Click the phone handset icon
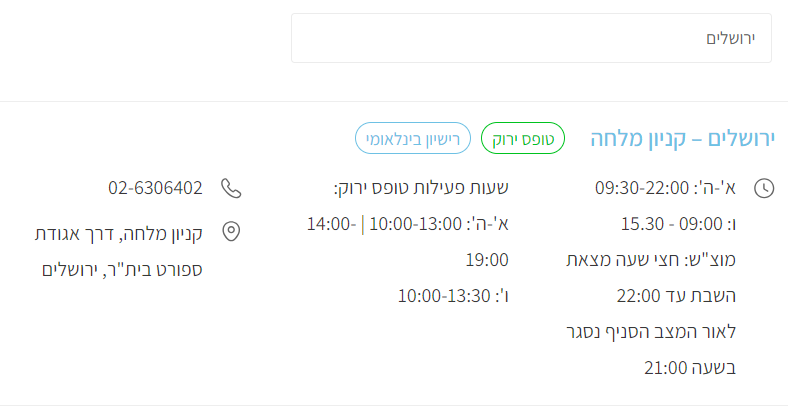The image size is (788, 407). pyautogui.click(x=231, y=188)
